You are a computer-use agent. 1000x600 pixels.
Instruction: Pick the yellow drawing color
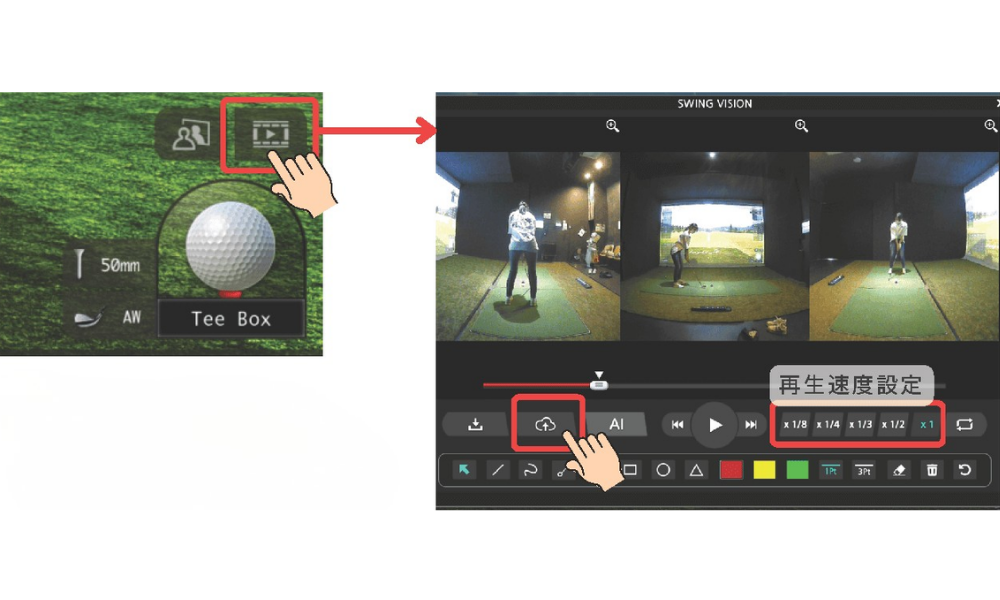(764, 471)
